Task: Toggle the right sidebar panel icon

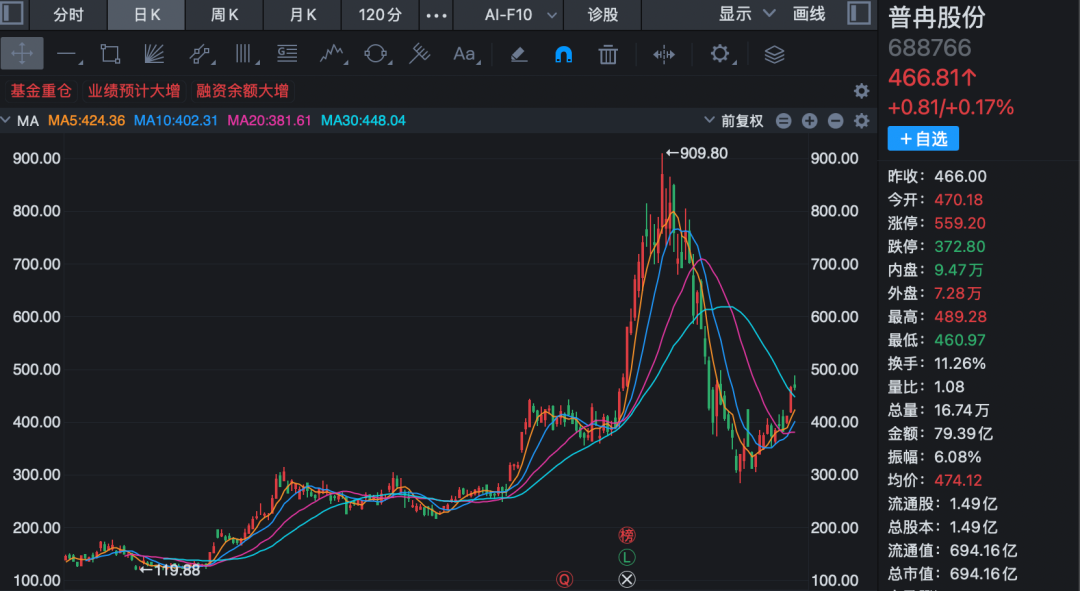Action: [859, 14]
